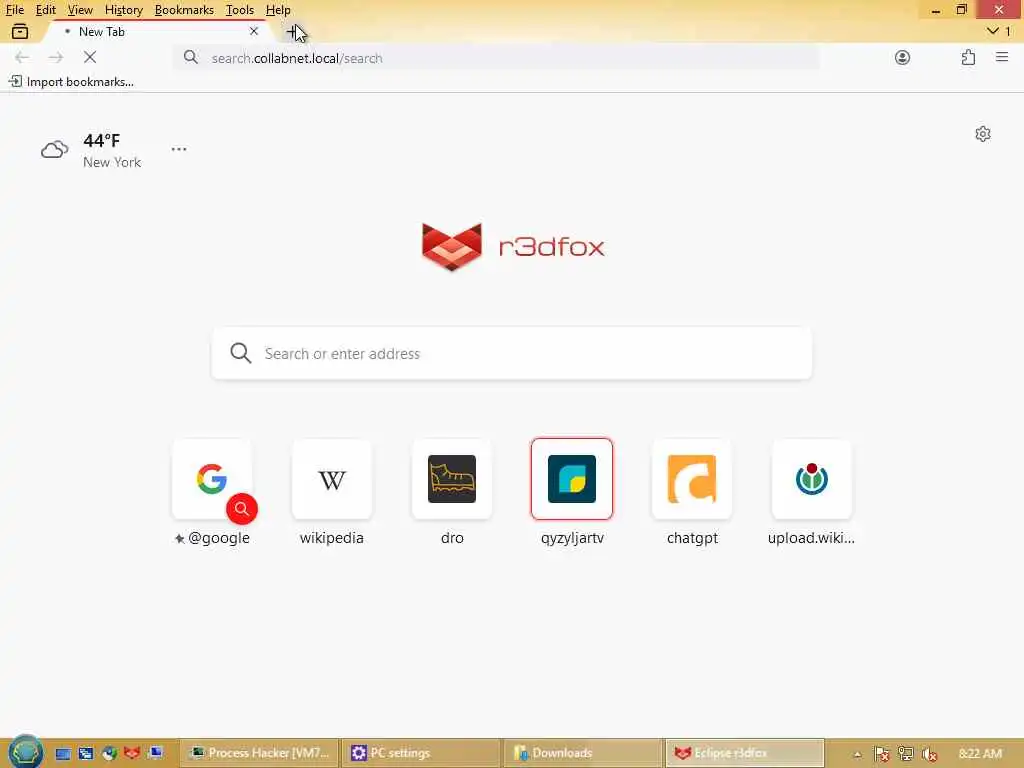
Task: Switch to PC settings taskbar window
Action: pyautogui.click(x=421, y=753)
